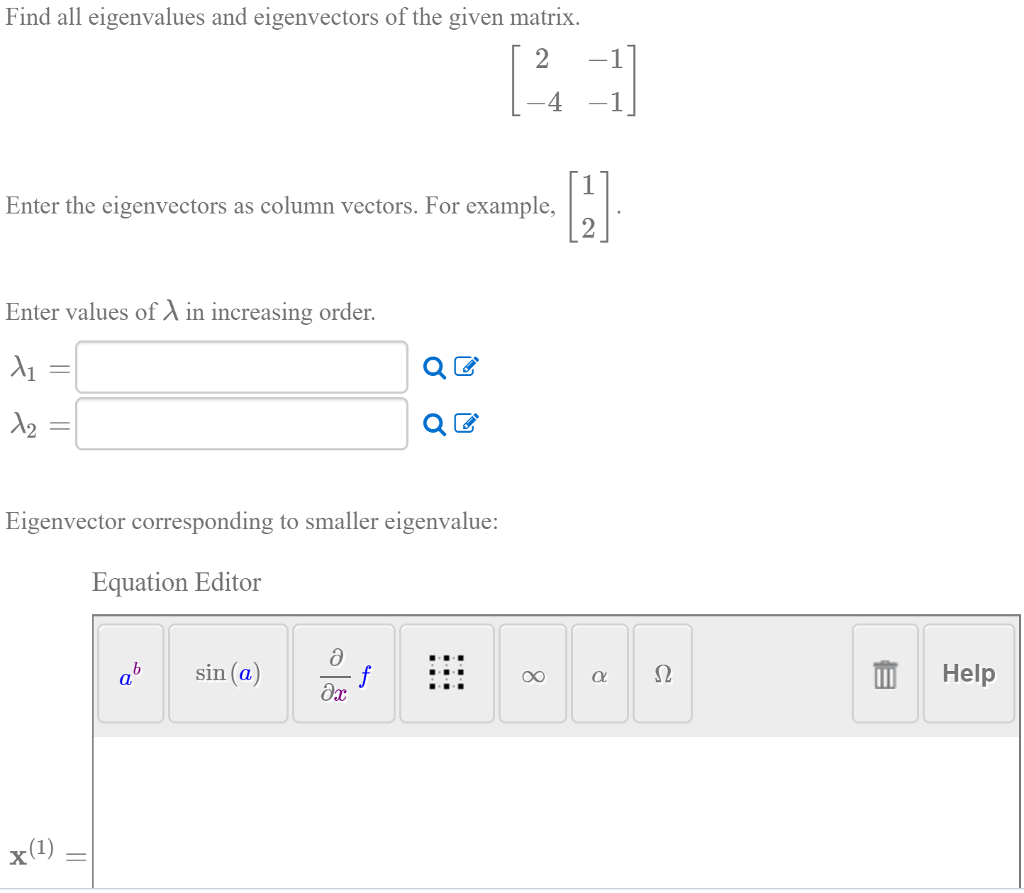
Task: Insert a trig function with the sin(a) tool
Action: click(x=228, y=672)
